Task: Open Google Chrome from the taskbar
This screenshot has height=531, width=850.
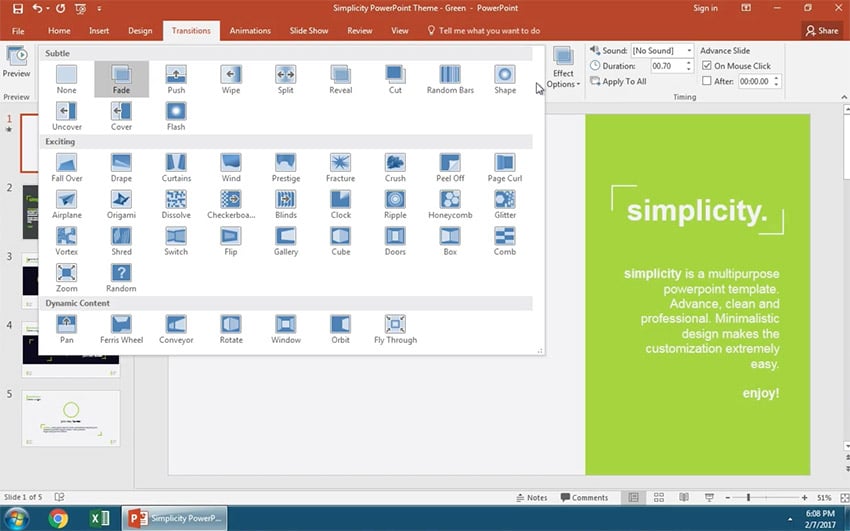Action: pos(58,519)
